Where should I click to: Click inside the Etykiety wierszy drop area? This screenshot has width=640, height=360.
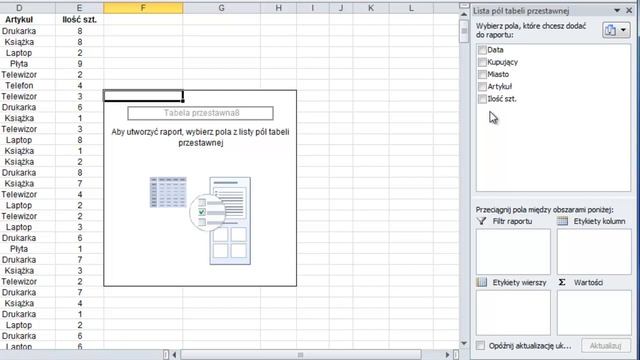point(513,313)
